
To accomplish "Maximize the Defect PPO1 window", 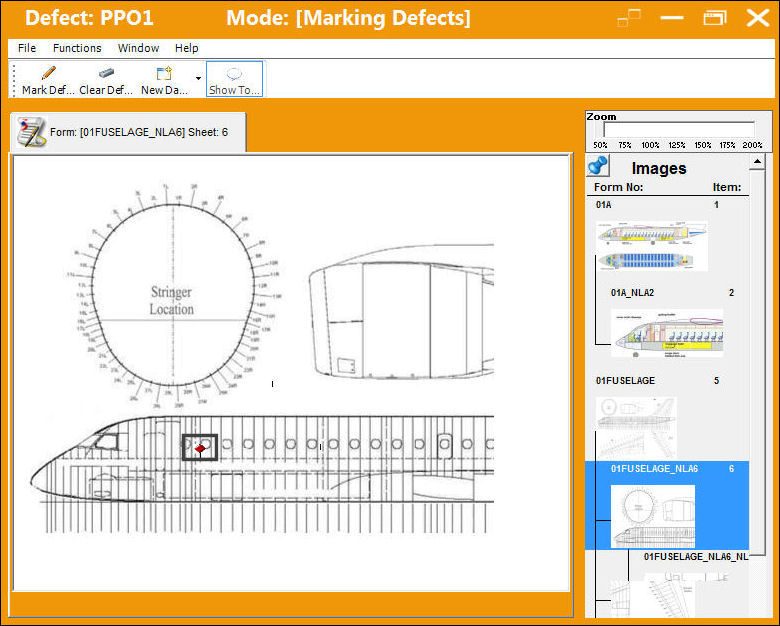I will [x=715, y=18].
